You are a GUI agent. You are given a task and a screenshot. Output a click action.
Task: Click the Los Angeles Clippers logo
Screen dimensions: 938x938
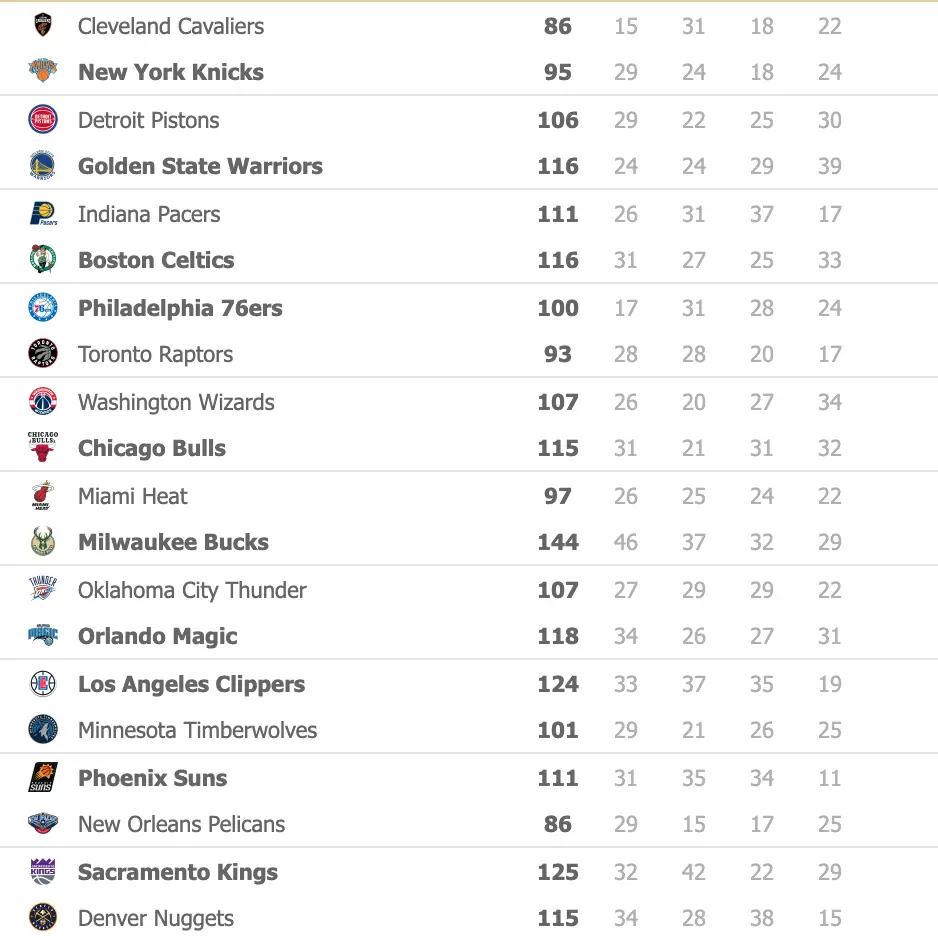click(42, 684)
